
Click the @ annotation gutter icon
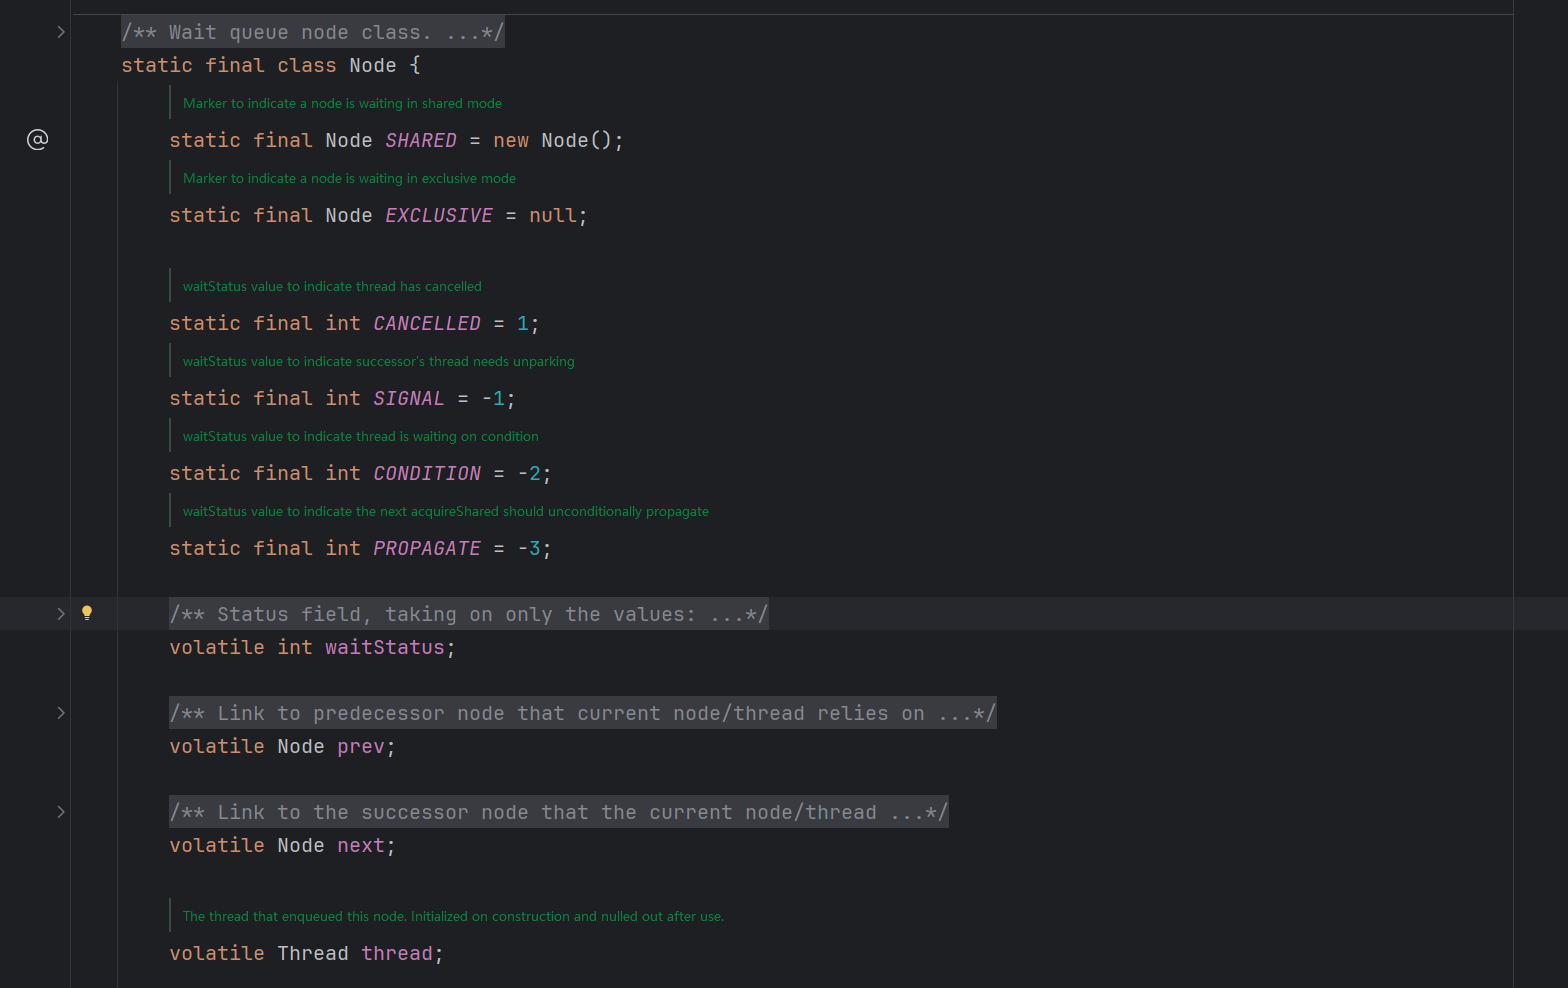[x=37, y=140]
